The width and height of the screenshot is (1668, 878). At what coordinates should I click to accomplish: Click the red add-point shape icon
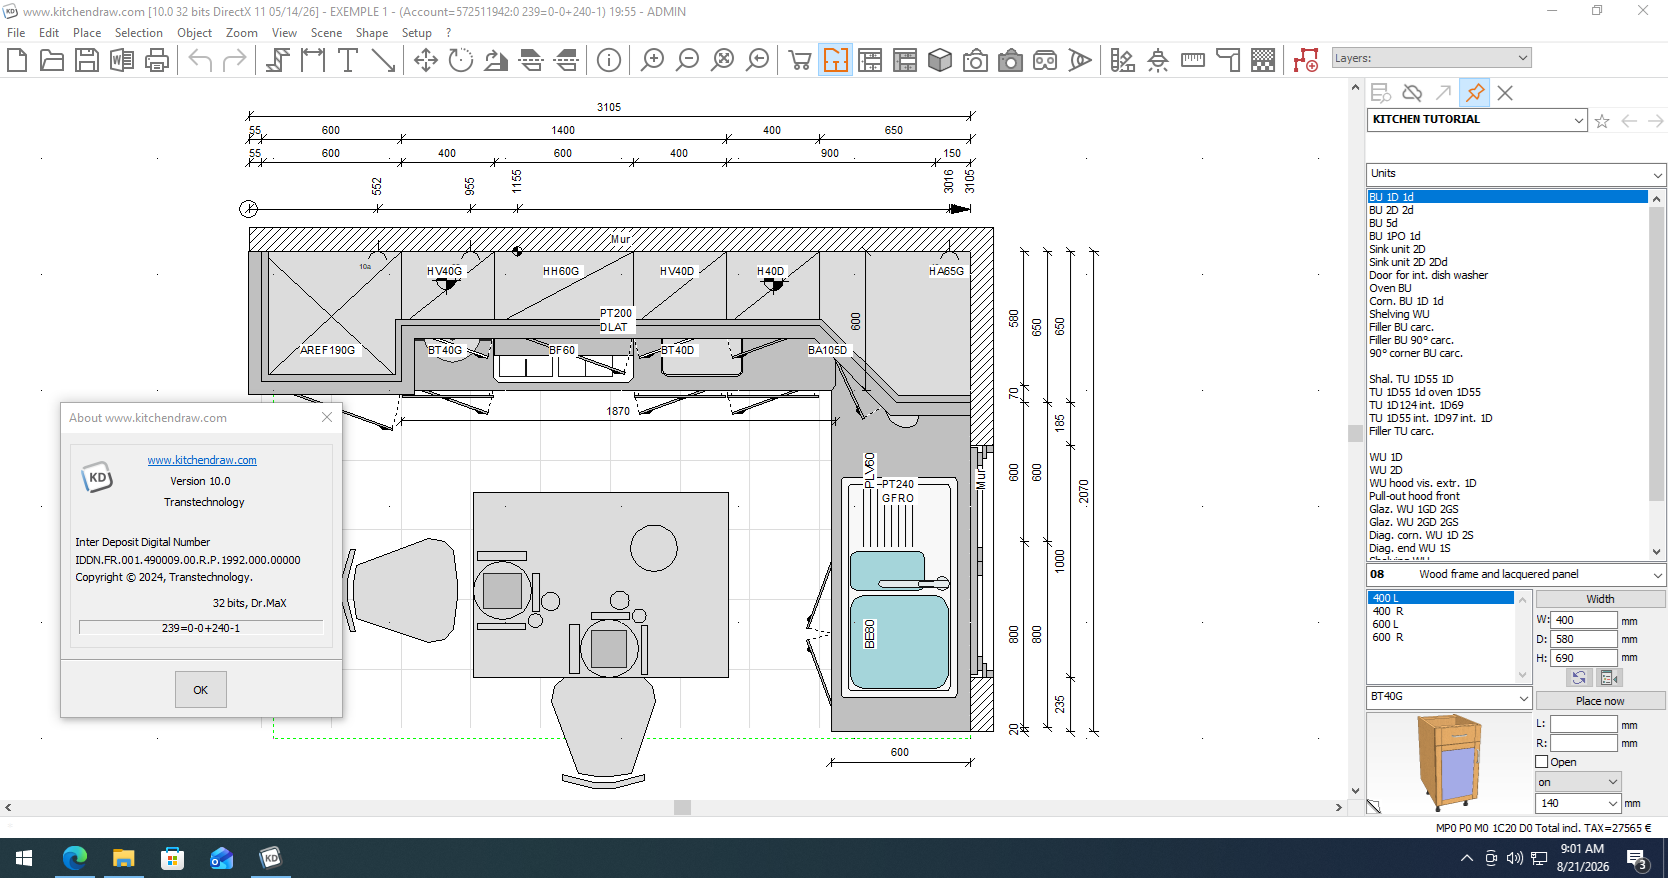(1306, 60)
